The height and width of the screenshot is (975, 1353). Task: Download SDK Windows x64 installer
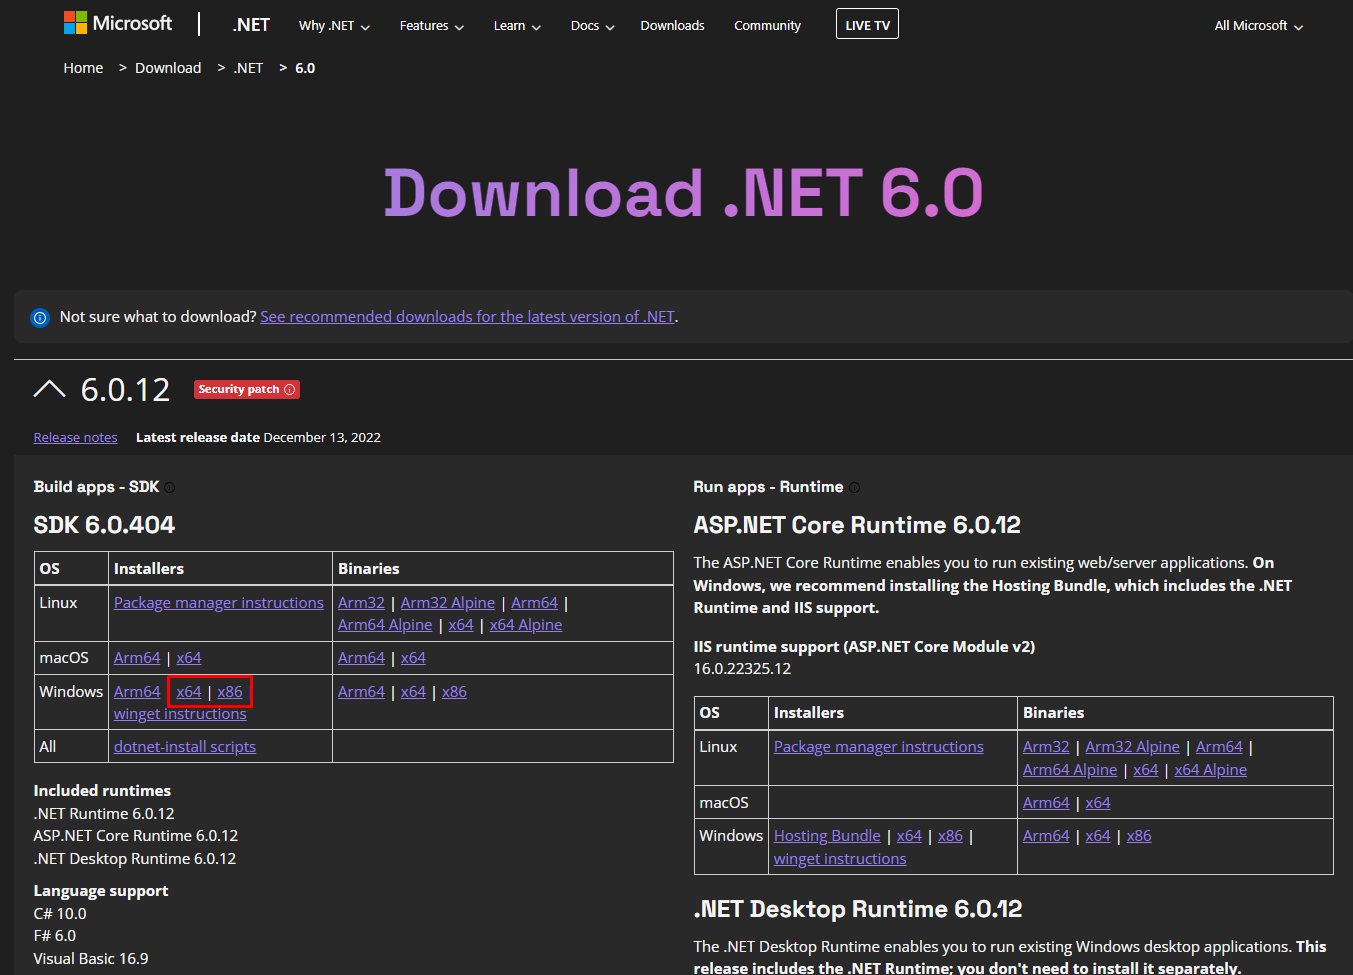click(189, 692)
